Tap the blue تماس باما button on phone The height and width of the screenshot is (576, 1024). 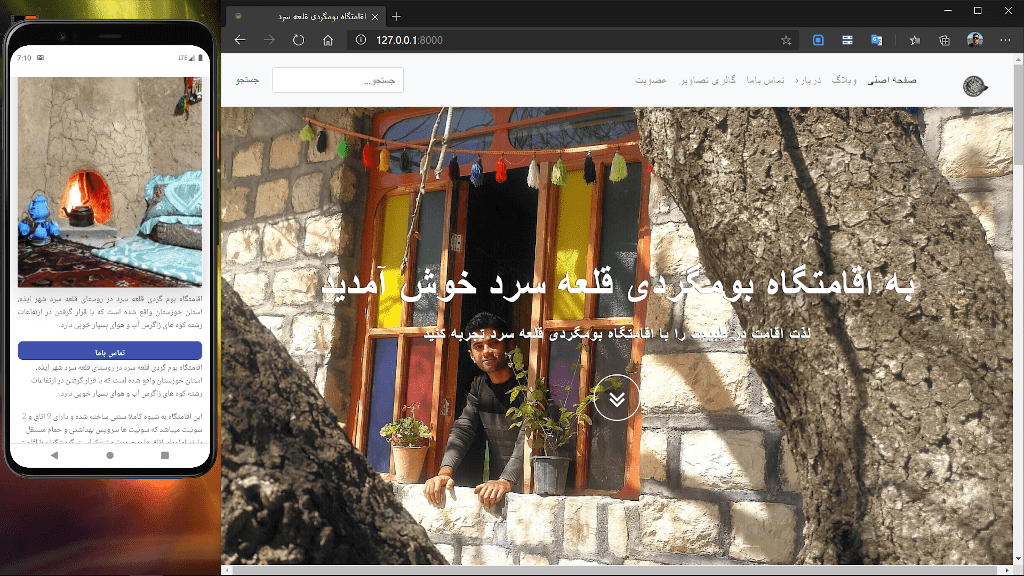[110, 351]
